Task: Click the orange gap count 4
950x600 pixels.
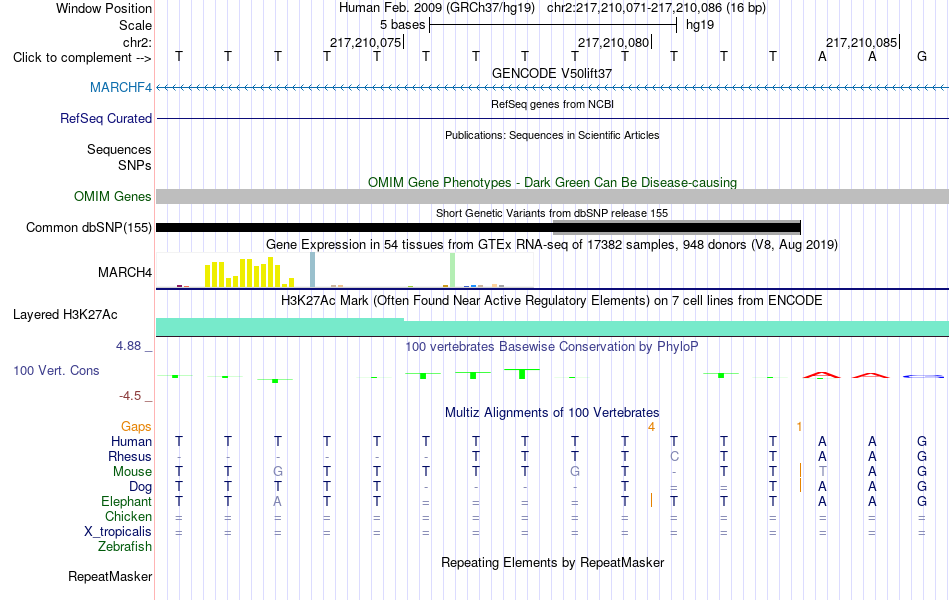Action: click(651, 427)
